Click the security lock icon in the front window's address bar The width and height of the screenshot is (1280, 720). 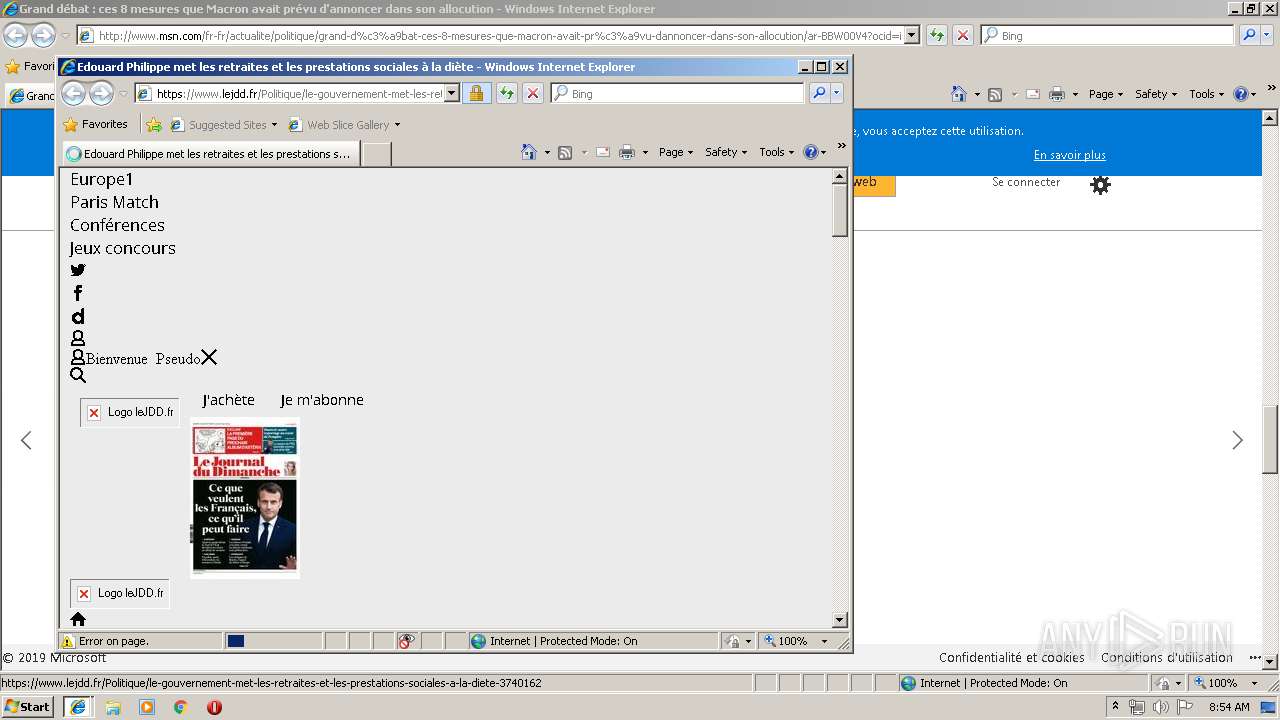[x=476, y=93]
